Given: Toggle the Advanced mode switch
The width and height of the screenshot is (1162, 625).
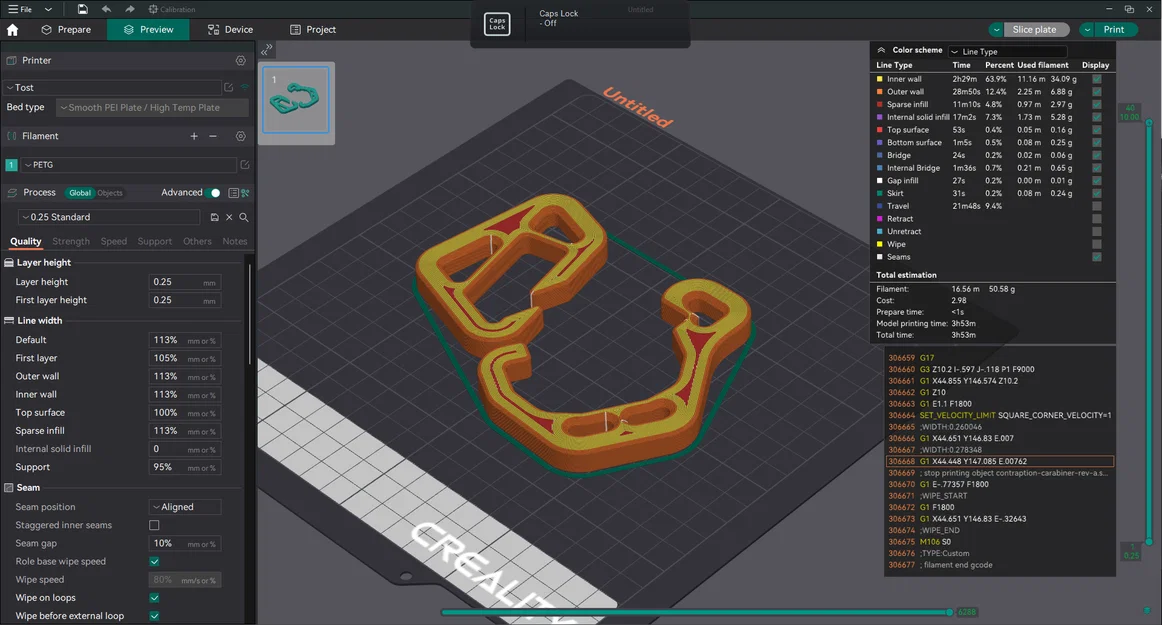Looking at the screenshot, I should [x=213, y=193].
